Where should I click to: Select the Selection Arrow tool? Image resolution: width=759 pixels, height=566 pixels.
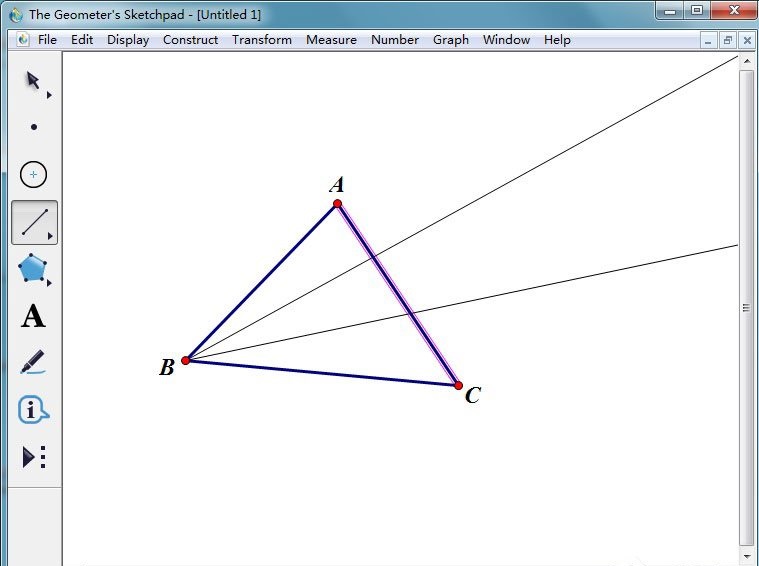click(x=32, y=80)
